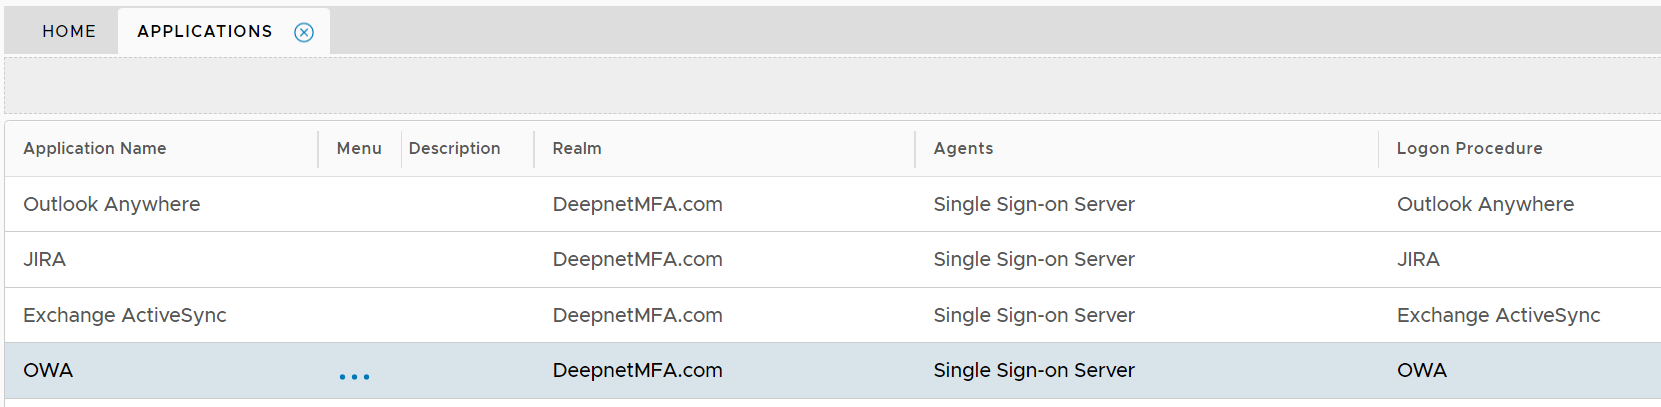Image resolution: width=1661 pixels, height=407 pixels.
Task: Click the OWA logon procedure cell
Action: click(x=1421, y=370)
